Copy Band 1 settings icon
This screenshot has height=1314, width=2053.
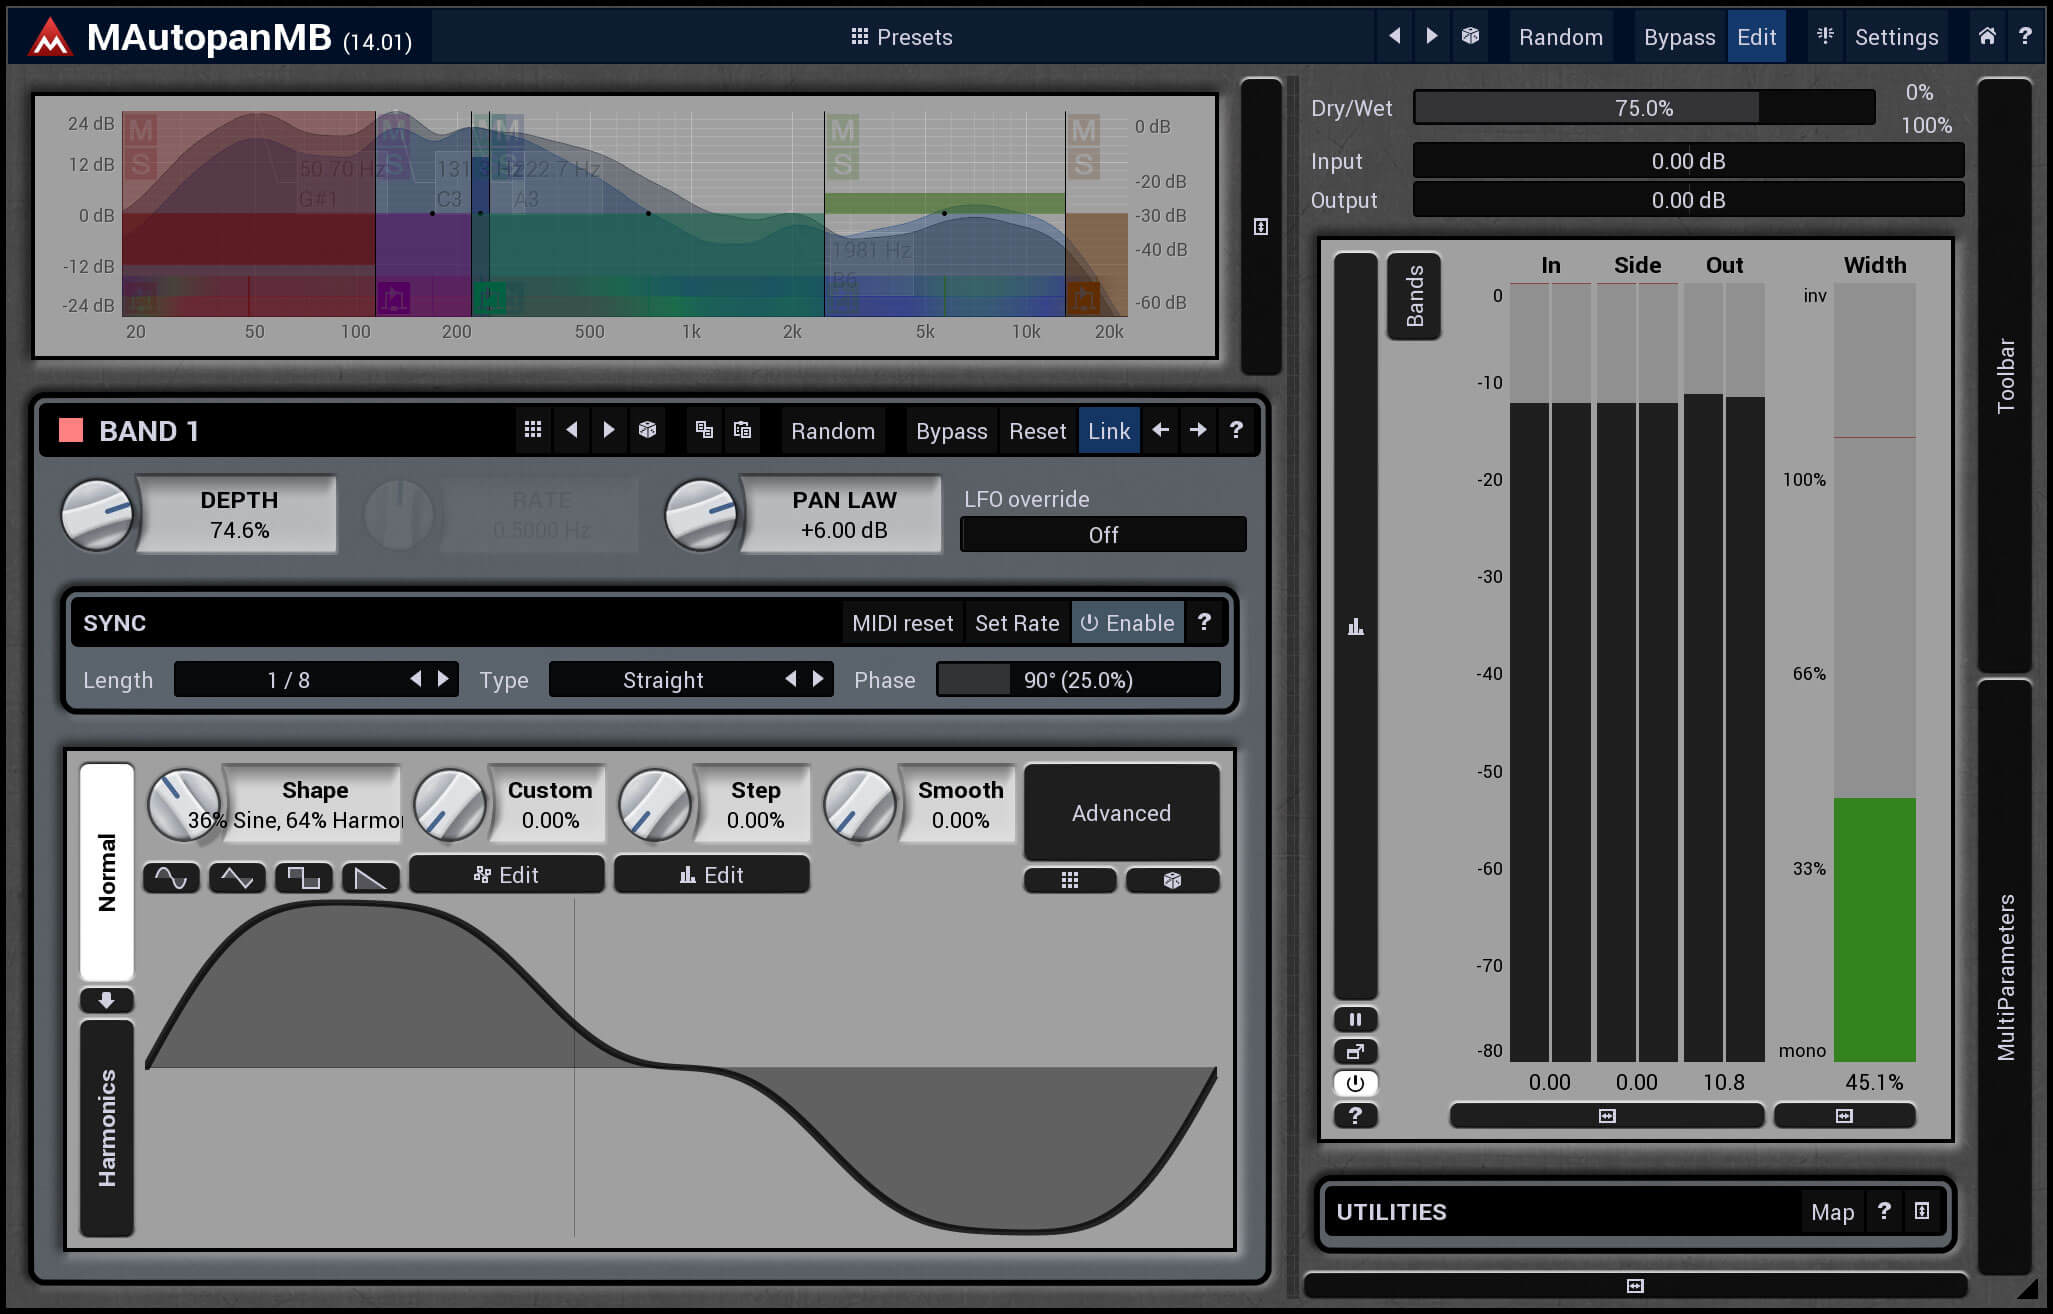704,430
